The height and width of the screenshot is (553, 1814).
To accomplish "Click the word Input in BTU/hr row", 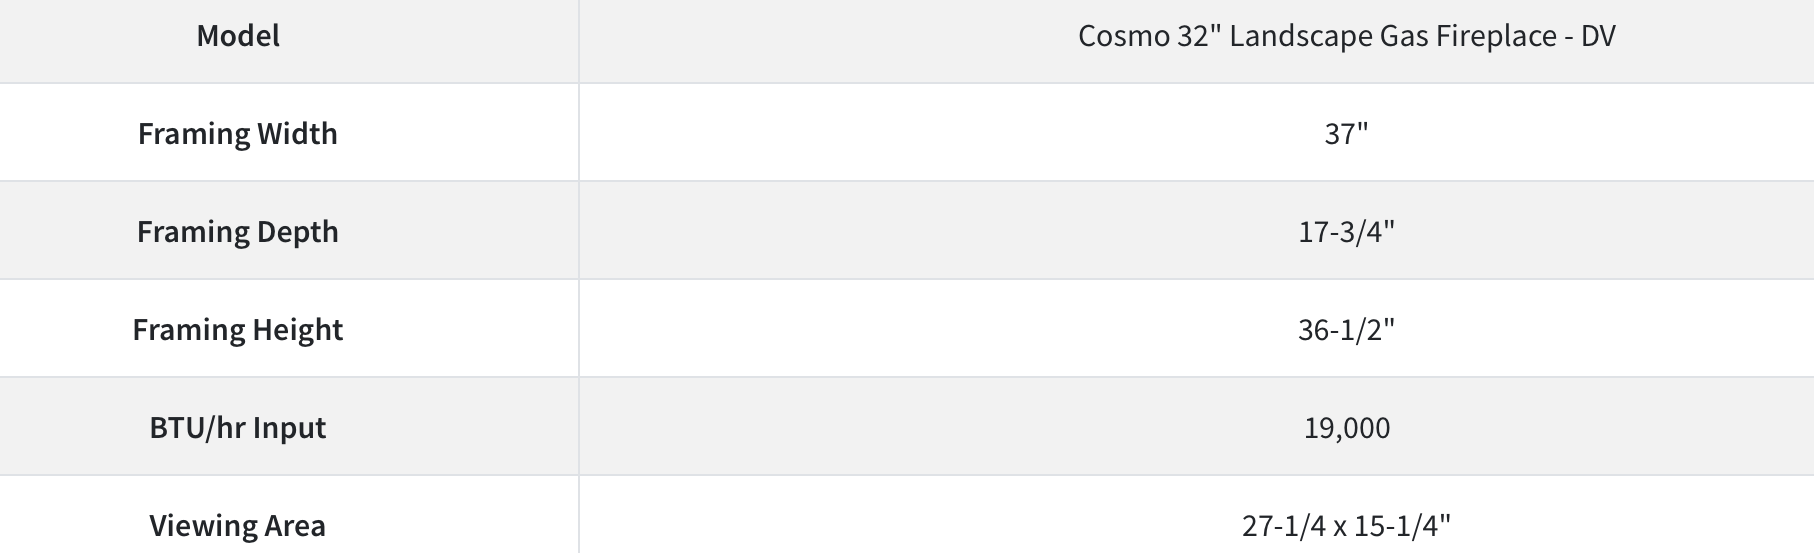I will click(289, 428).
